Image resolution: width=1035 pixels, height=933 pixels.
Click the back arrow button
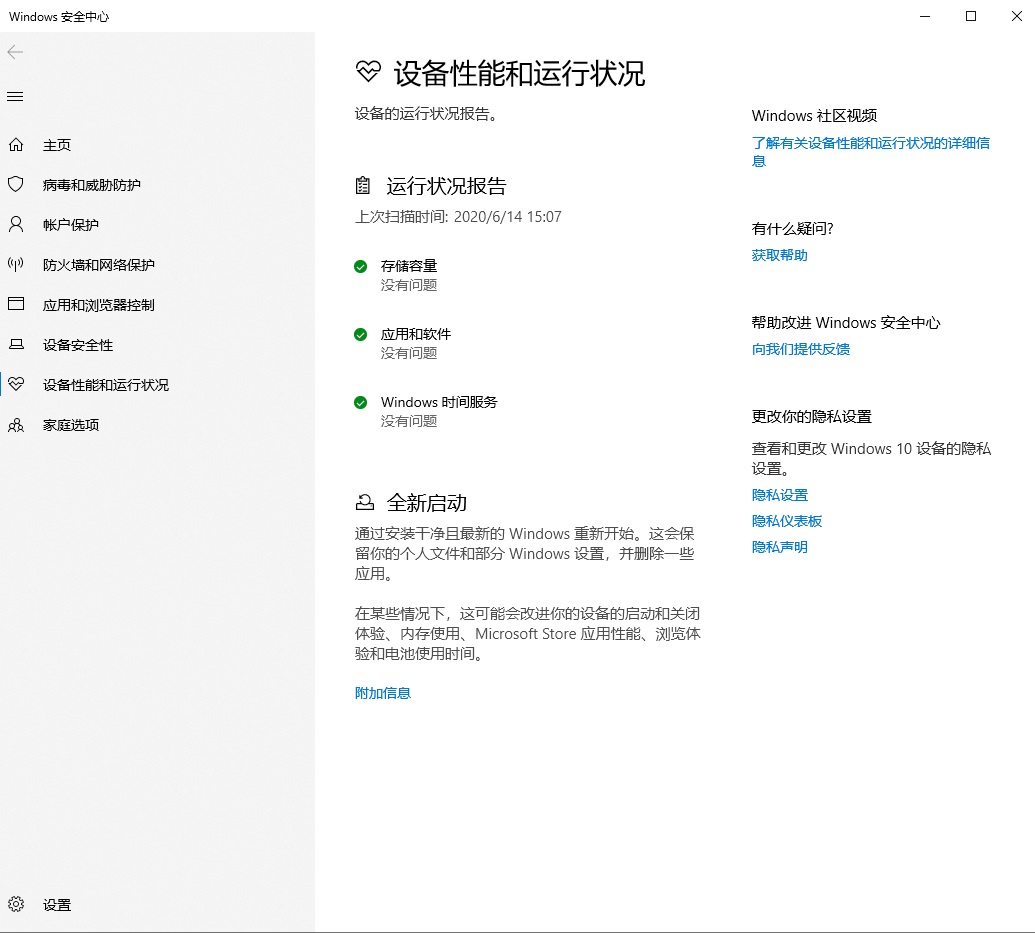tap(15, 52)
